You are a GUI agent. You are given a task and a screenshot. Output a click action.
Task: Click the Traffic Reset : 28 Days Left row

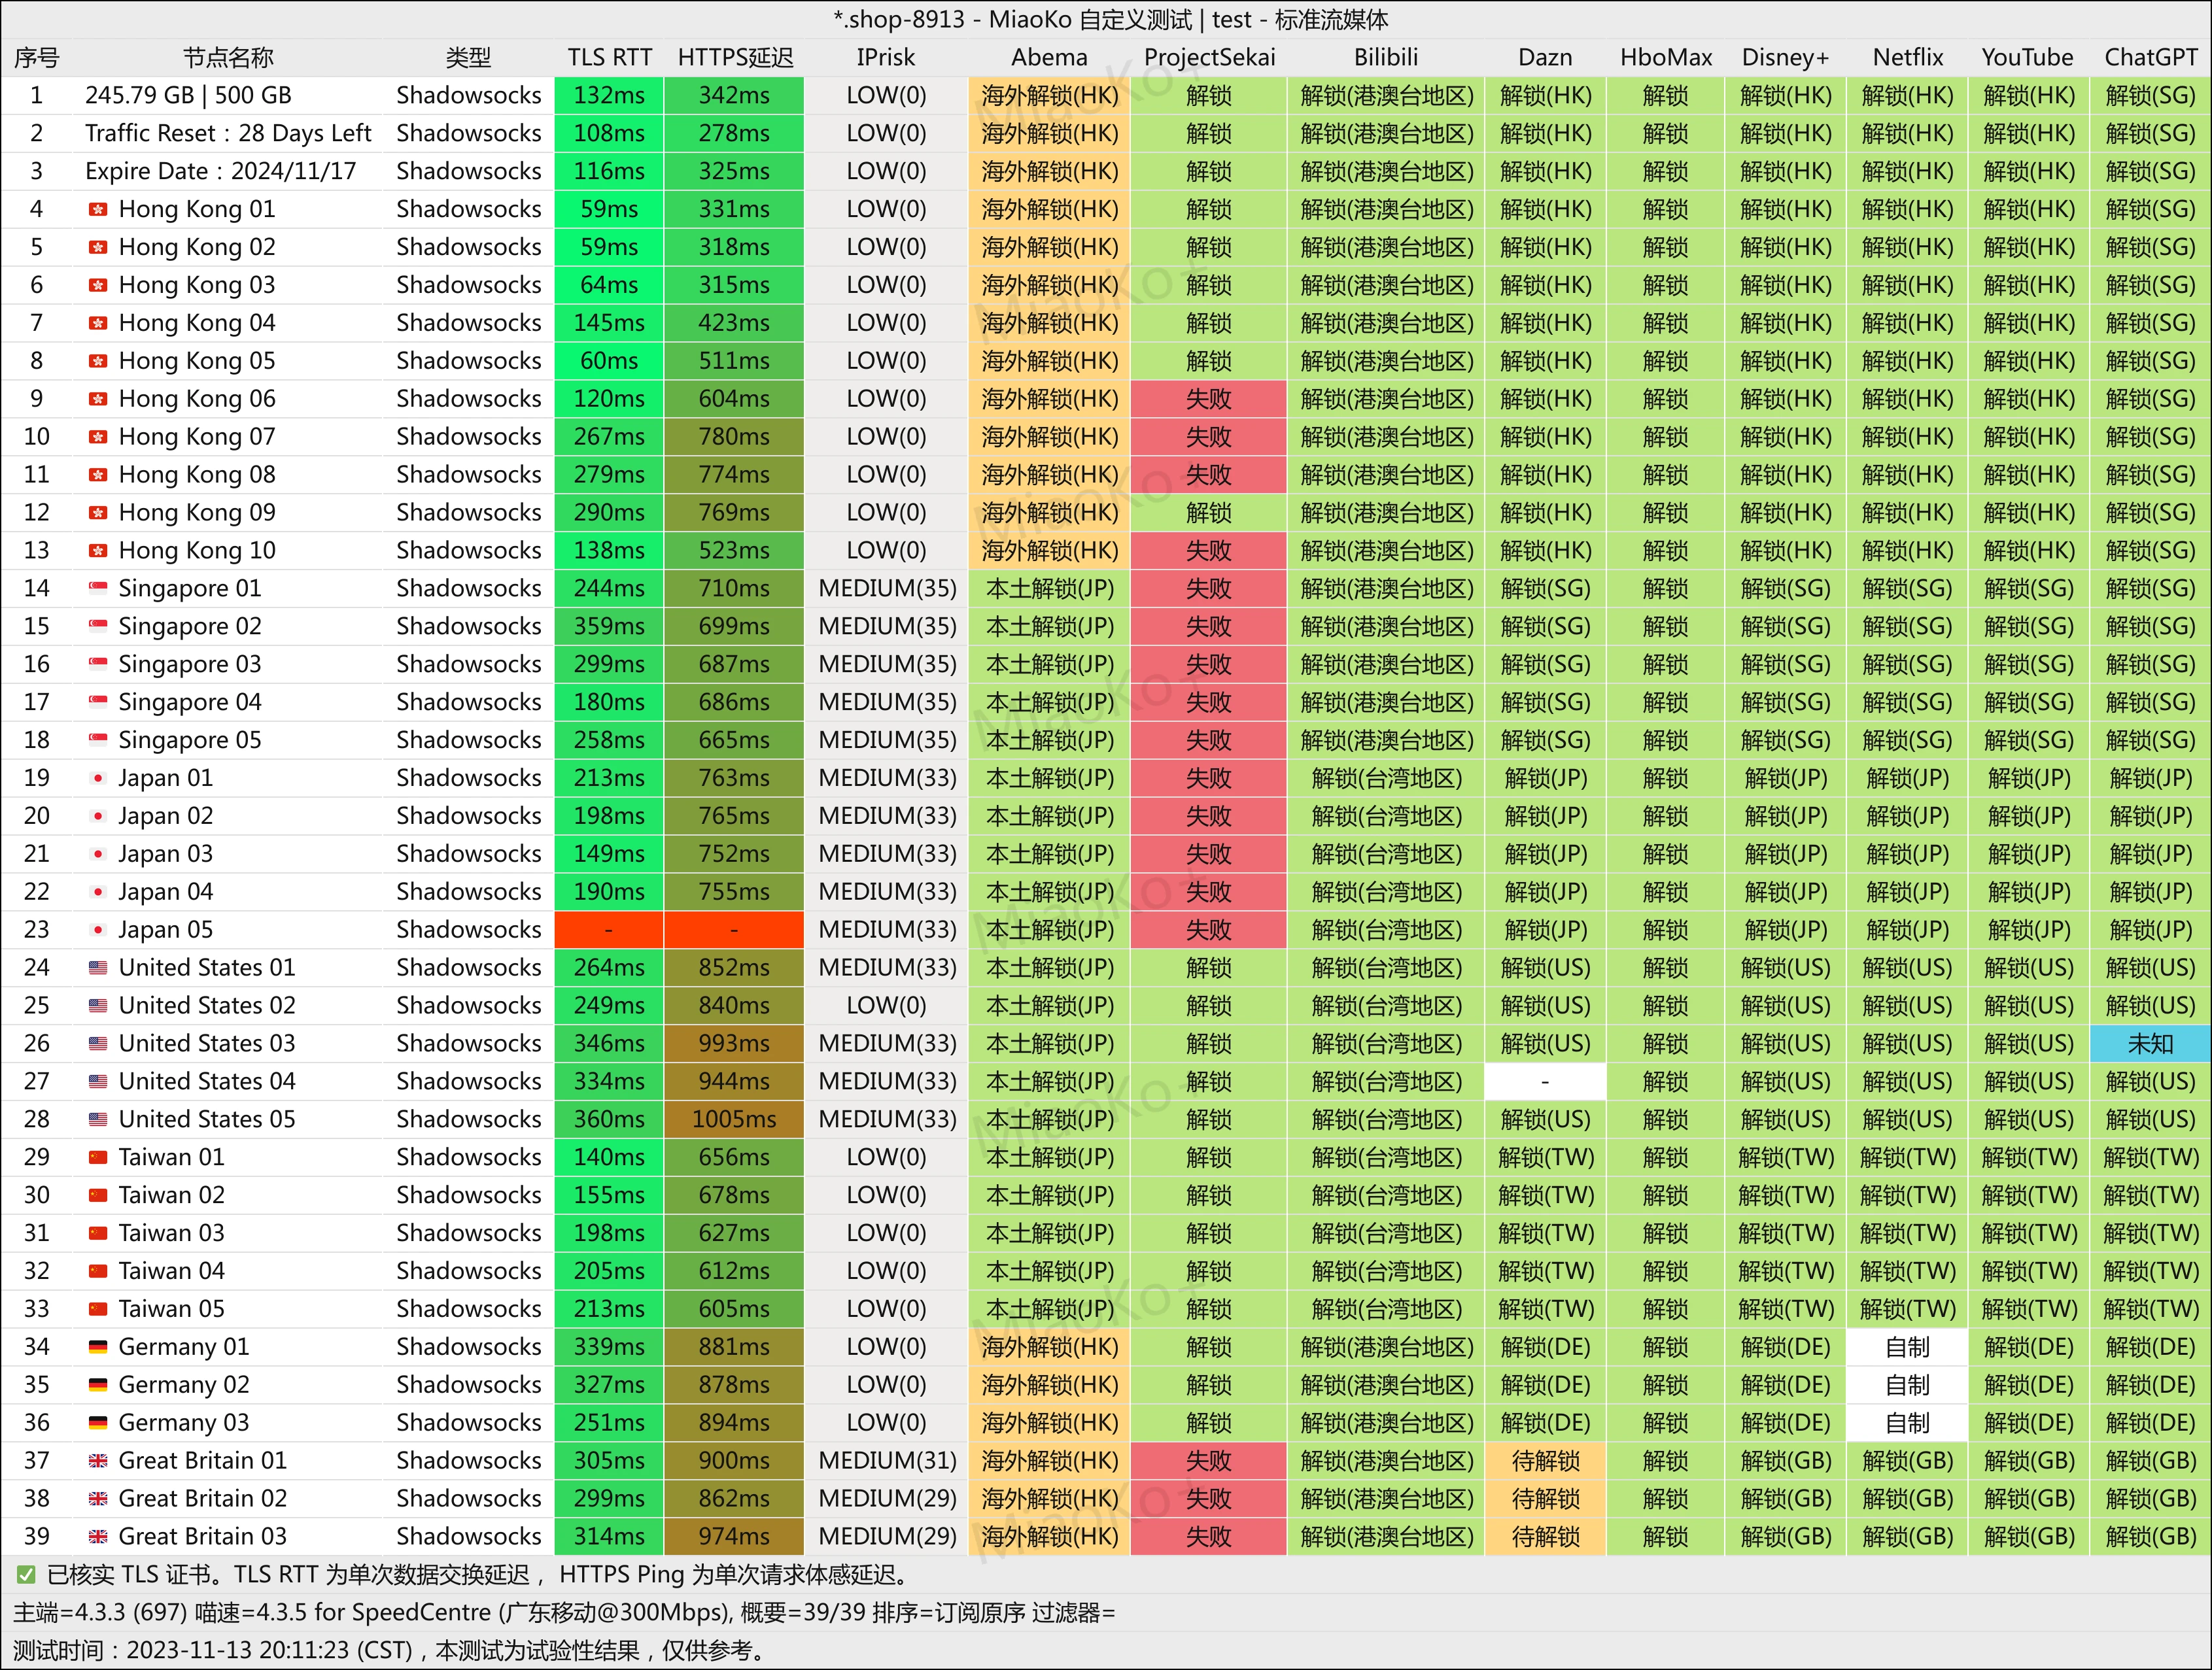(228, 134)
